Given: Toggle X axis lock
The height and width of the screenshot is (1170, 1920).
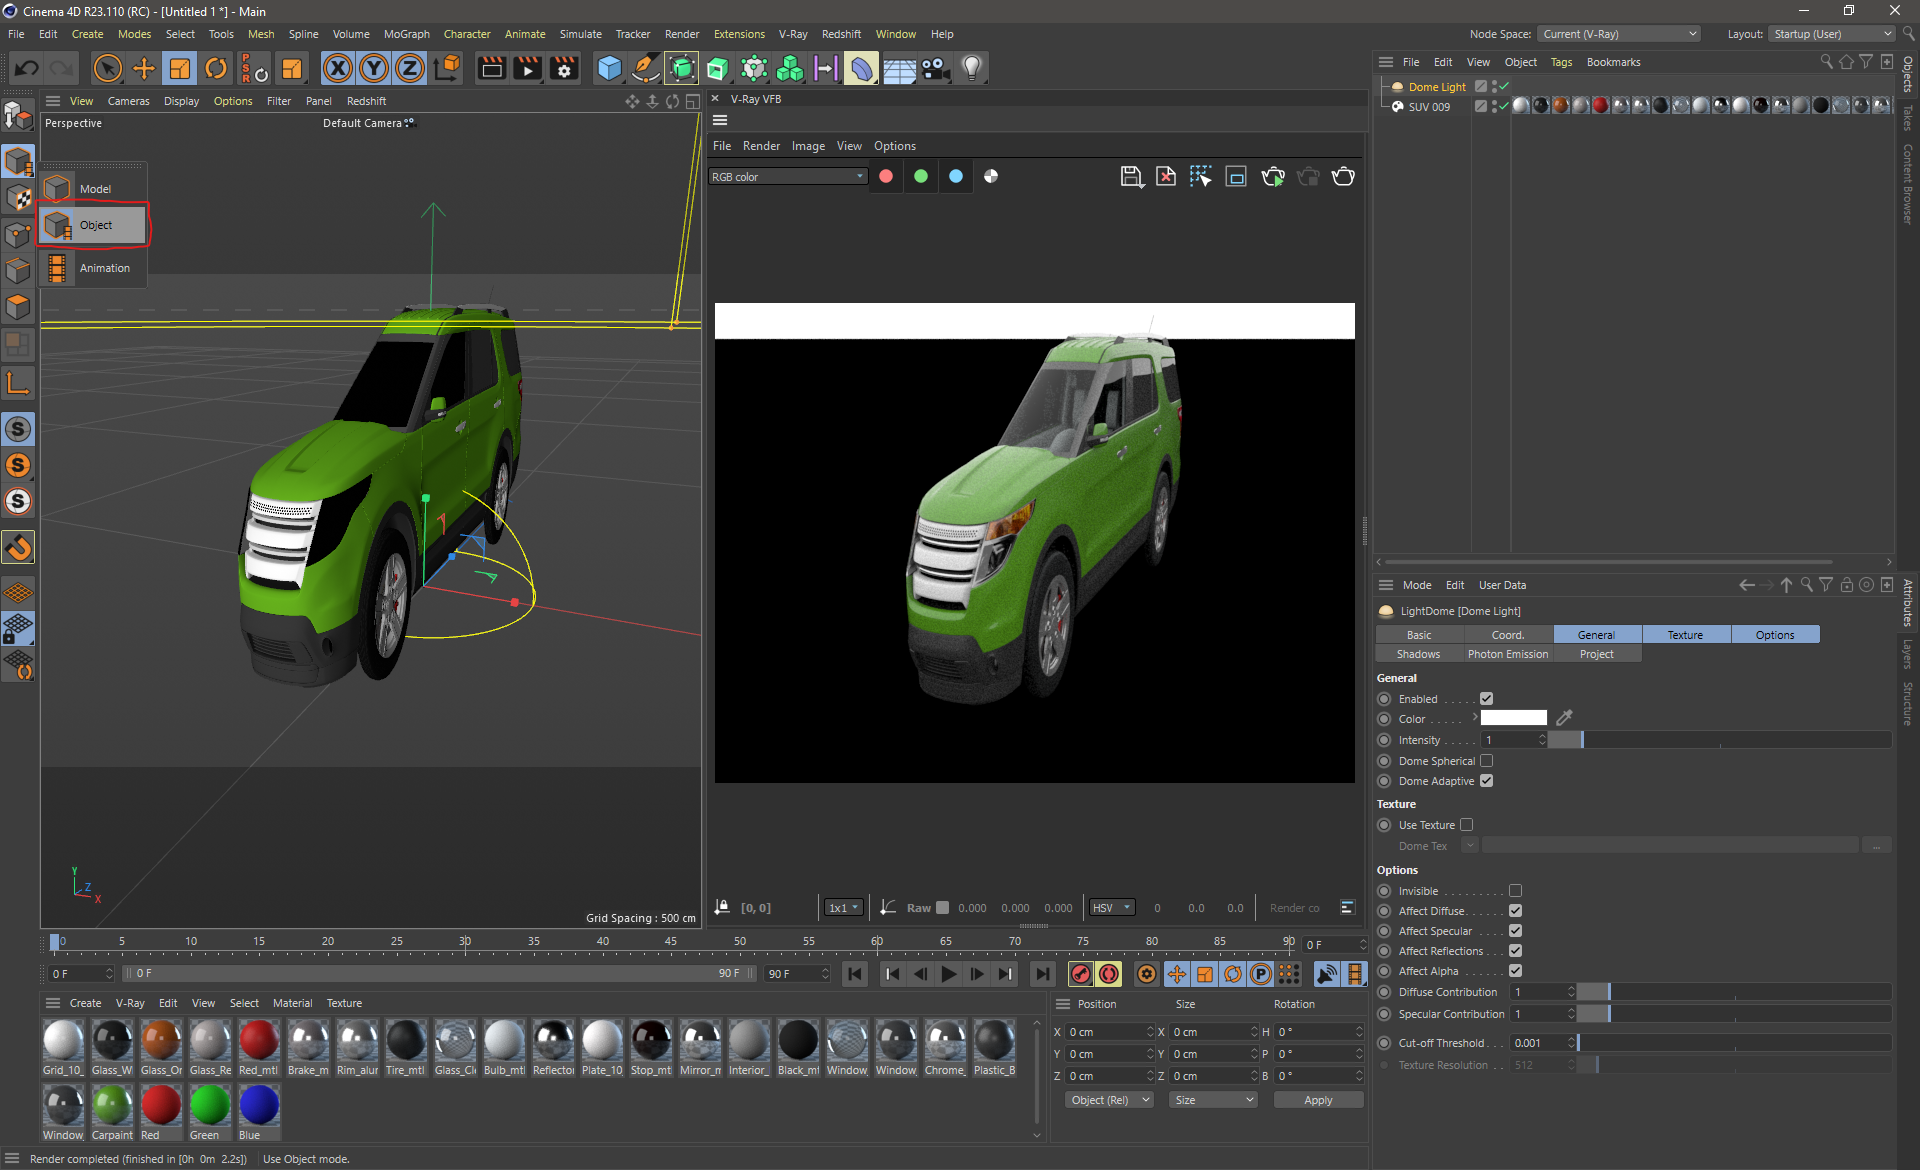Looking at the screenshot, I should pos(338,68).
